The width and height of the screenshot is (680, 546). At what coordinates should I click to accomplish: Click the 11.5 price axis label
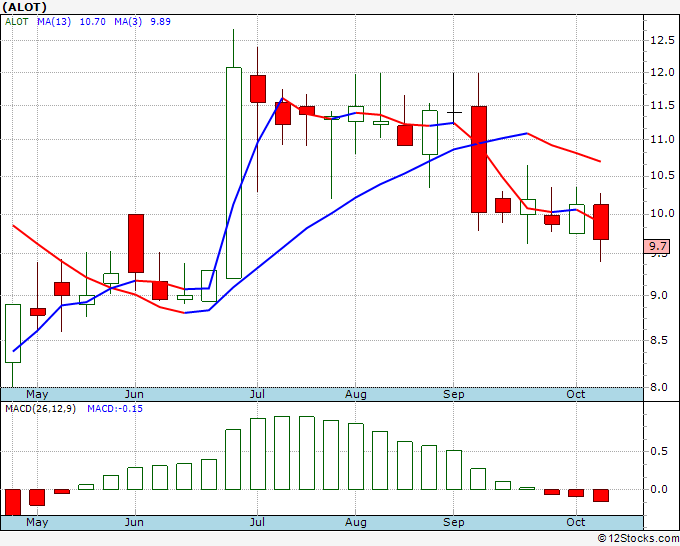pyautogui.click(x=662, y=105)
